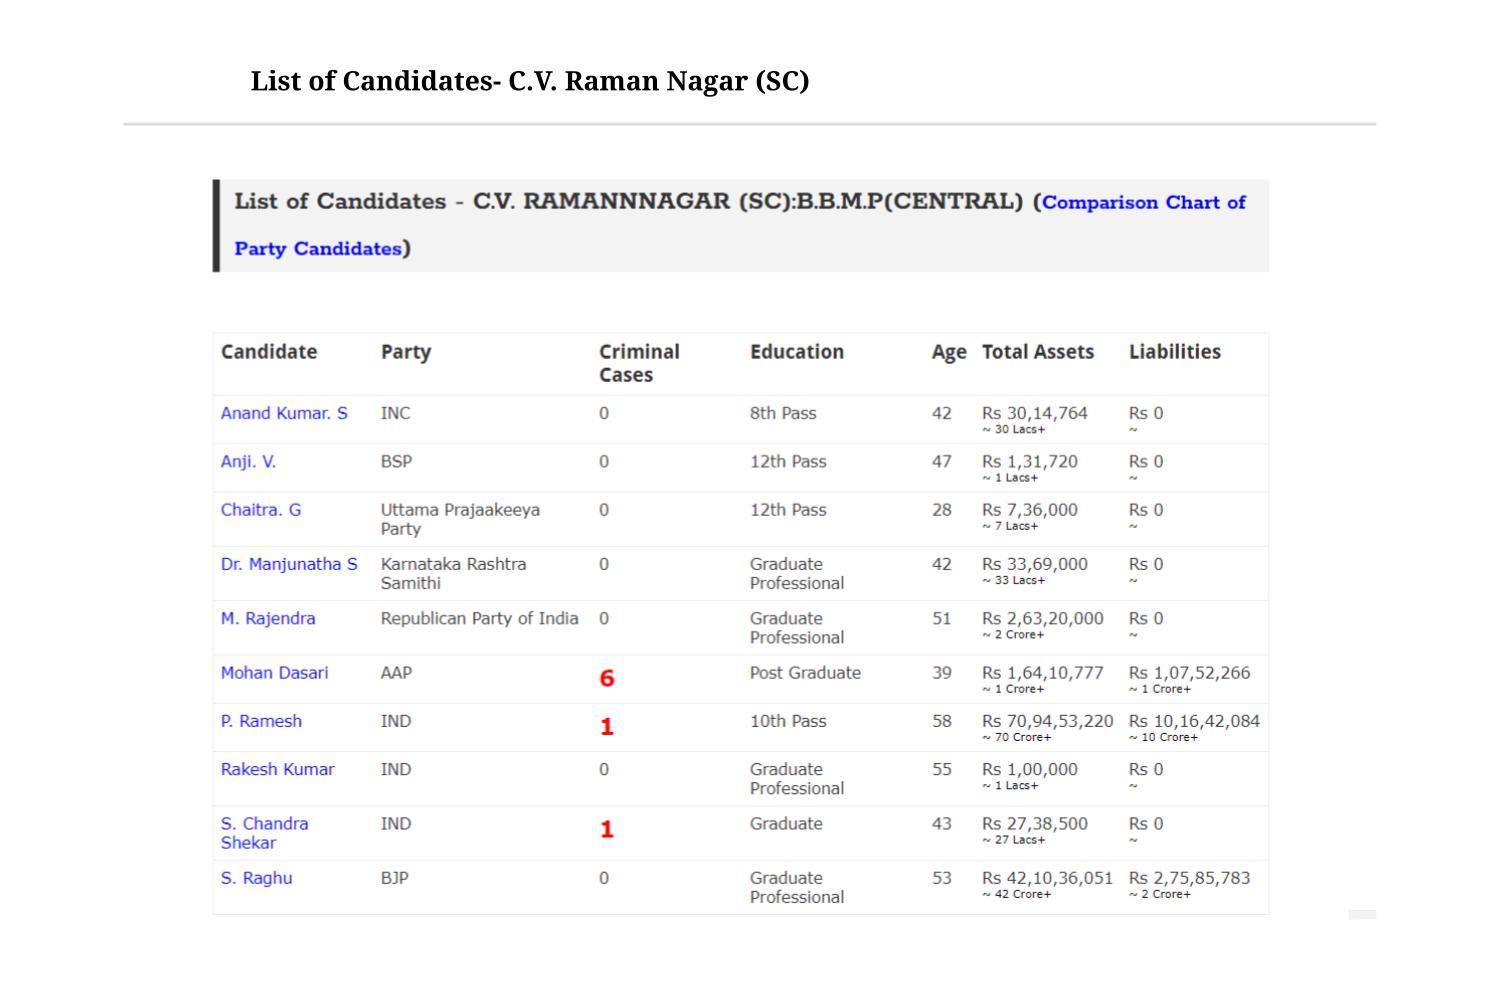Click the Liabilities column header
The width and height of the screenshot is (1500, 1000).
[x=1175, y=352]
